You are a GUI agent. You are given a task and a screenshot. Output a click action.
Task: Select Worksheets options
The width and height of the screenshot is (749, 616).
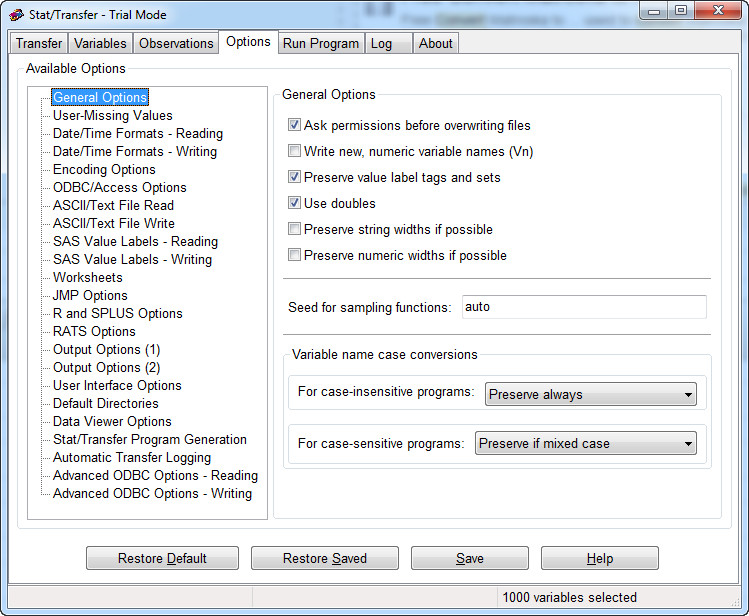[88, 277]
